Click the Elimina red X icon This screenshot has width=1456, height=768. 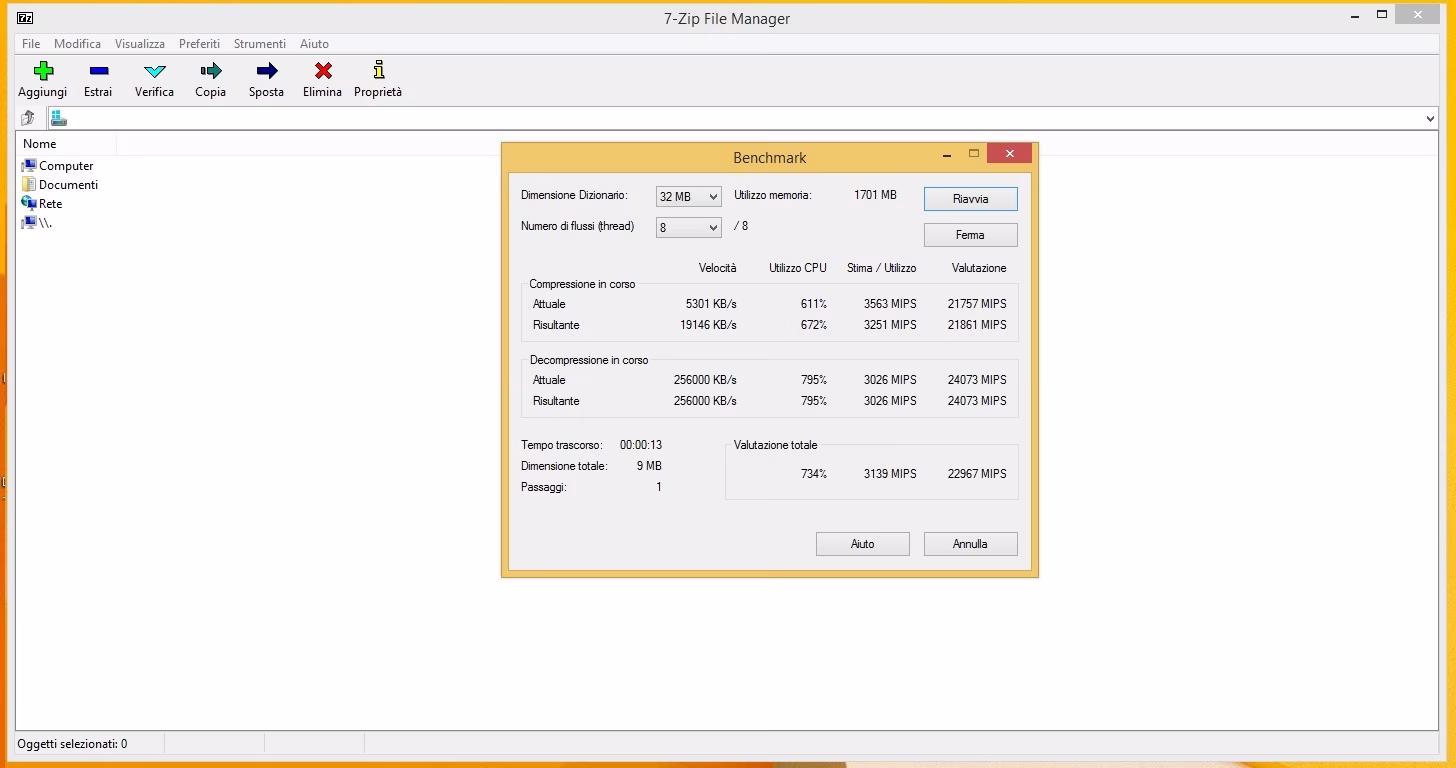pos(323,70)
